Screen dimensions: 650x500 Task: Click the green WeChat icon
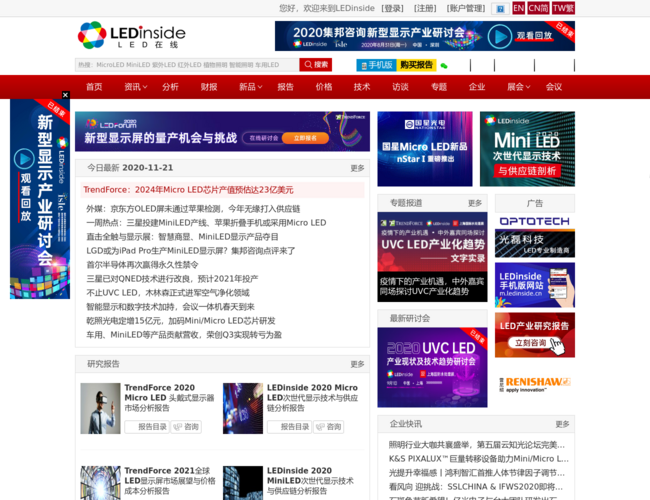click(444, 66)
